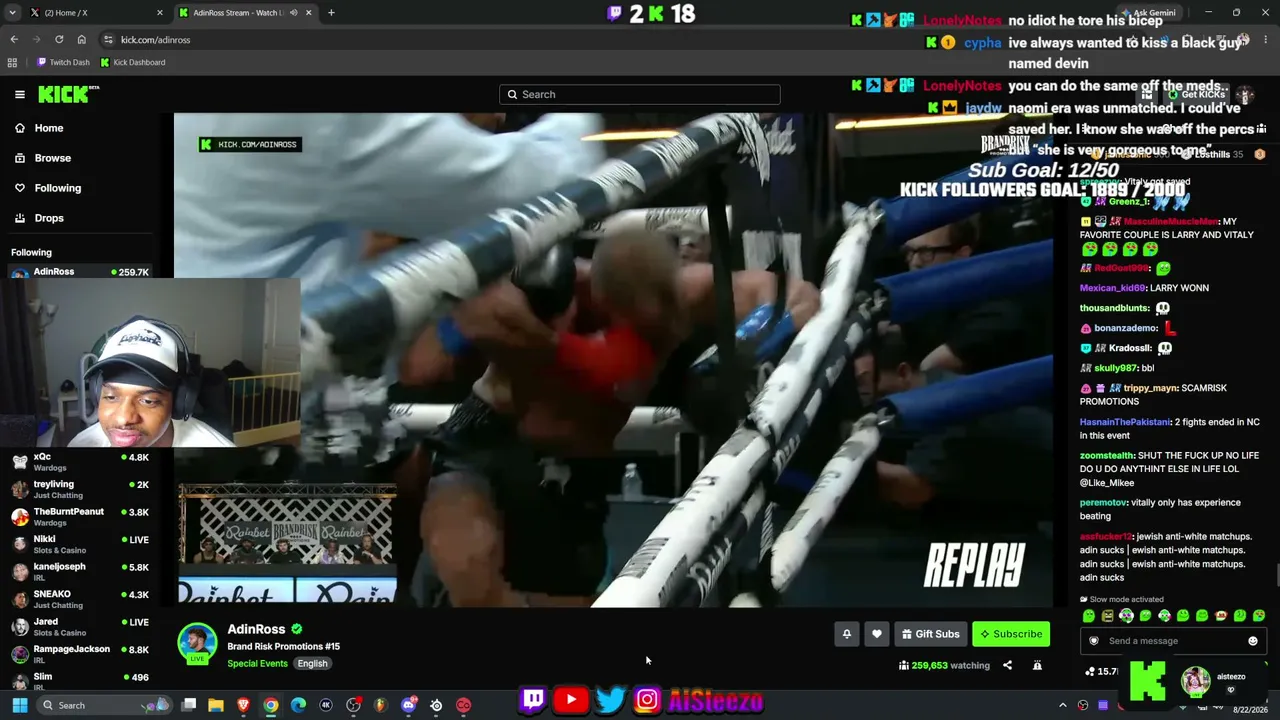The image size is (1280, 720).
Task: Click the English language tag
Action: tap(312, 663)
